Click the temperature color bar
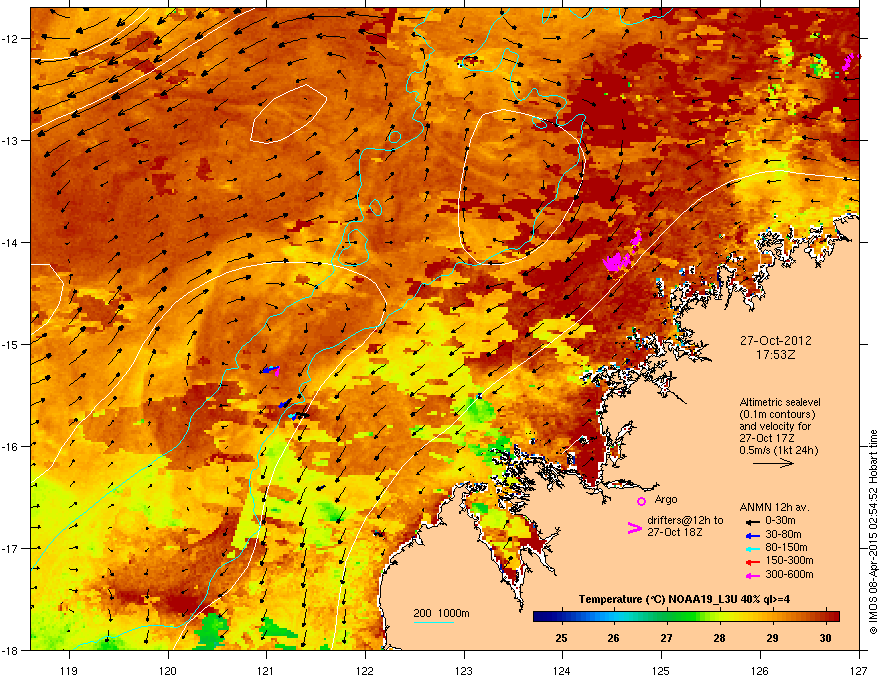This screenshot has height=680, width=880. click(x=686, y=617)
